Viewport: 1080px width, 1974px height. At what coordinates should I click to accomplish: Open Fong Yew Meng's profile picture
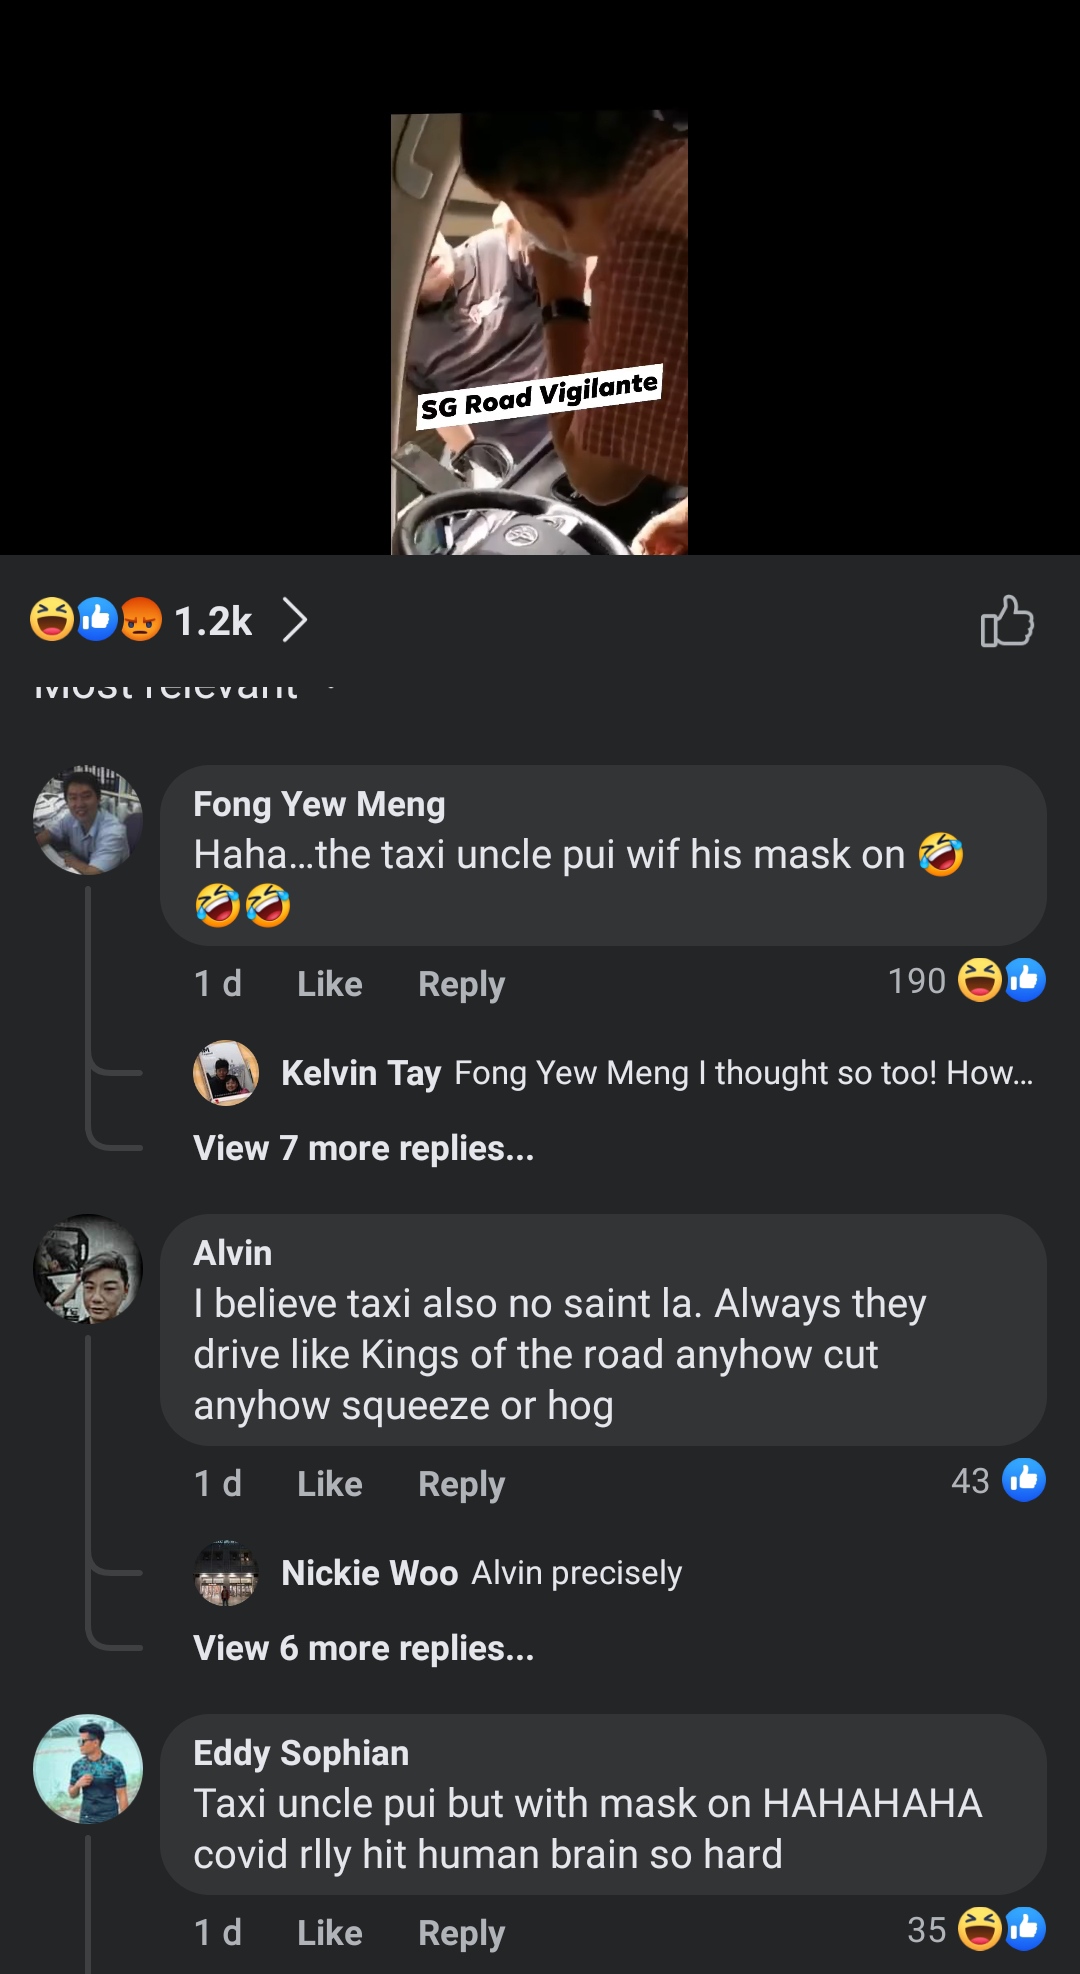[x=88, y=821]
